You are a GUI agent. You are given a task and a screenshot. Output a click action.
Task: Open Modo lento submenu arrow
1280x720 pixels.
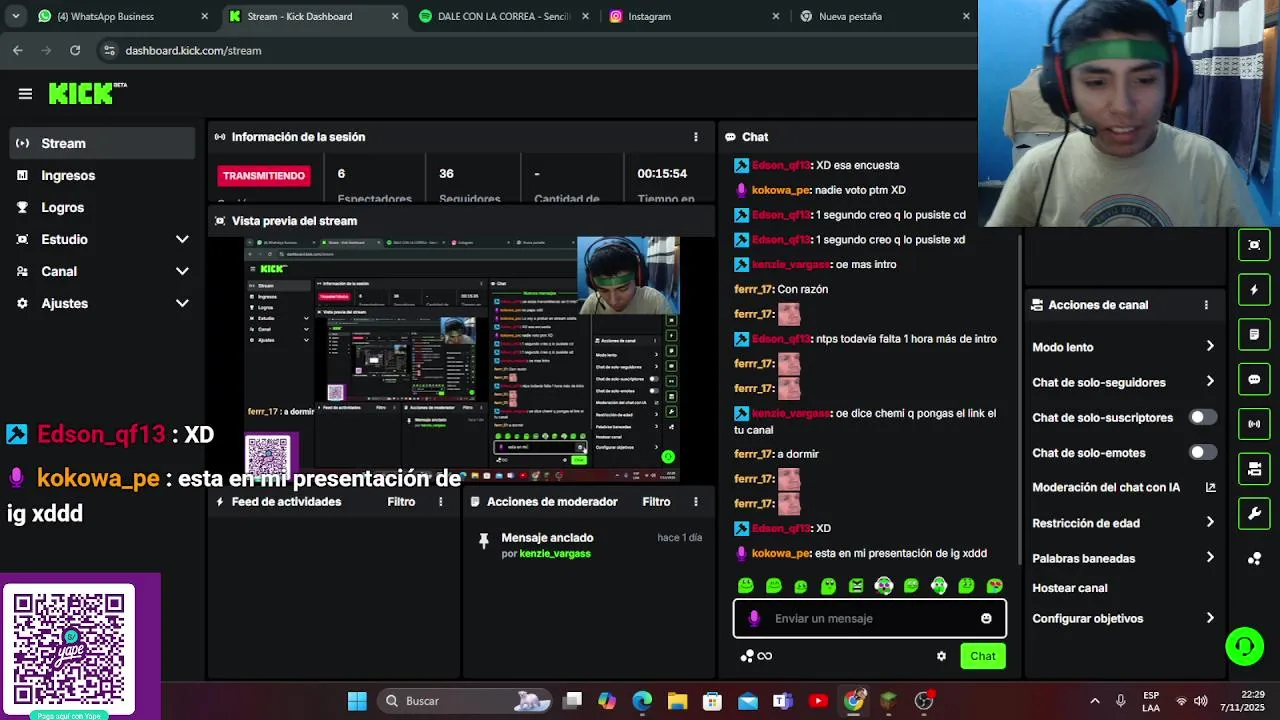1210,346
